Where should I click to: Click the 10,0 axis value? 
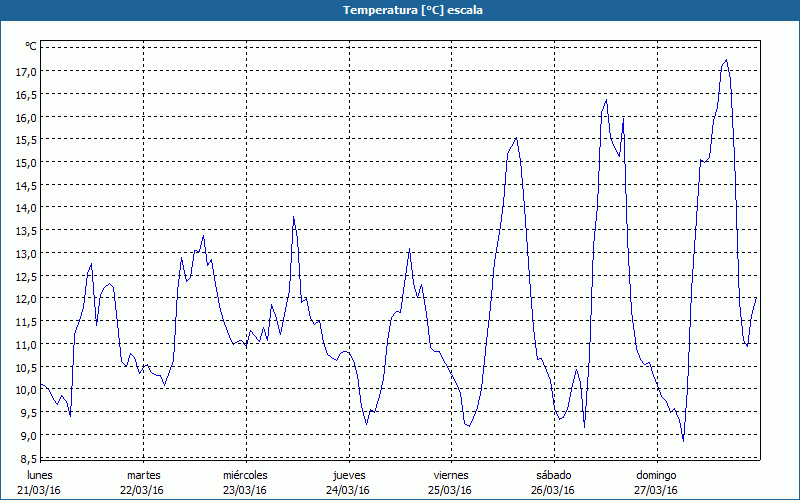click(27, 390)
